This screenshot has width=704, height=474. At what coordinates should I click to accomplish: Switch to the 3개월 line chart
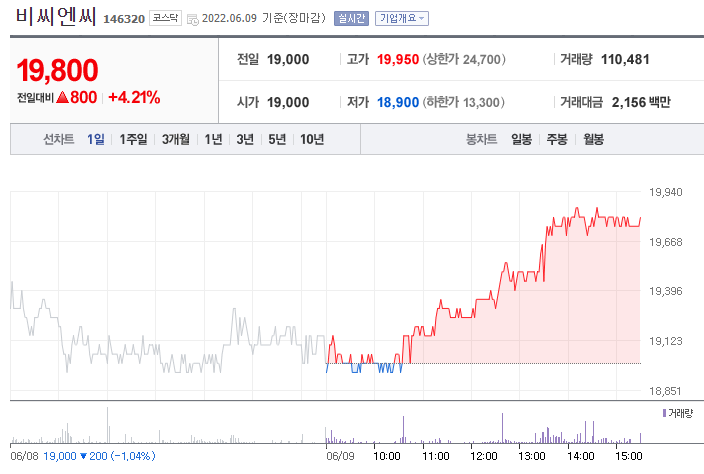(x=176, y=139)
